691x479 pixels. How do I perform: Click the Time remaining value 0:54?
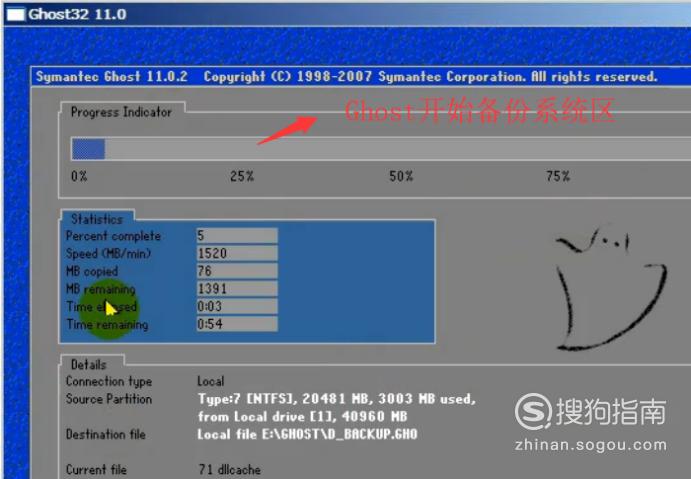(x=237, y=323)
